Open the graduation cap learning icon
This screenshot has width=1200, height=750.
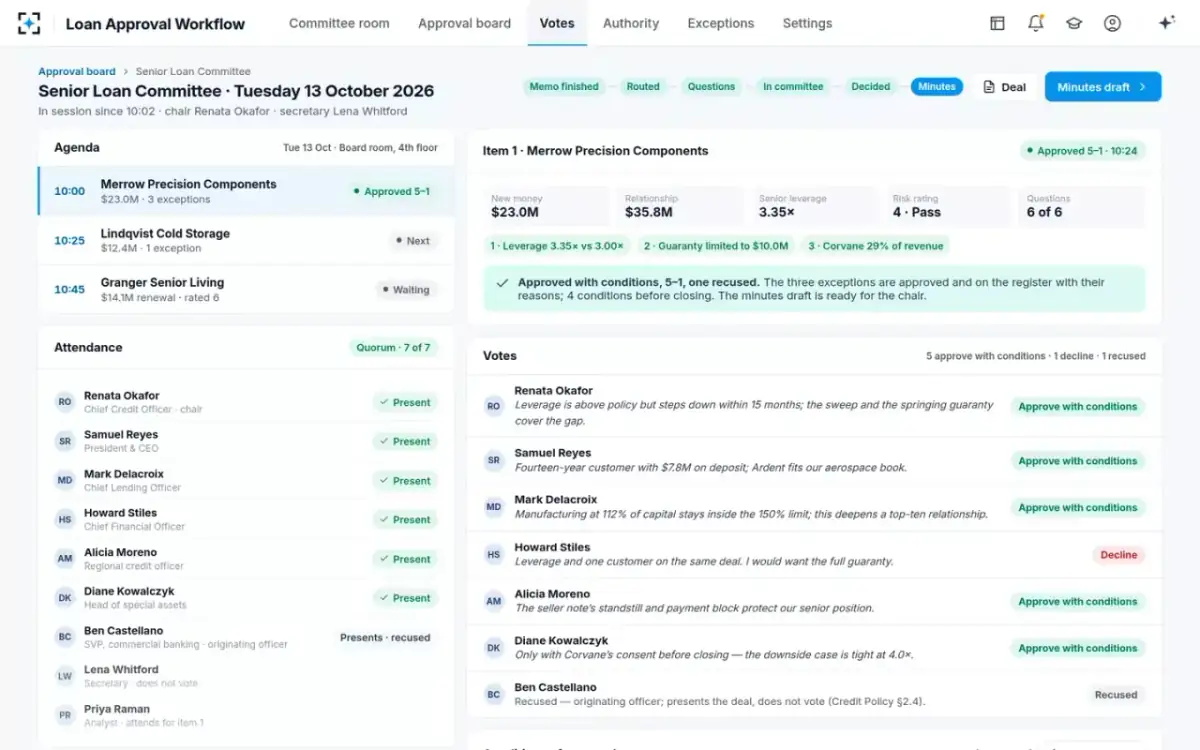[x=1074, y=23]
